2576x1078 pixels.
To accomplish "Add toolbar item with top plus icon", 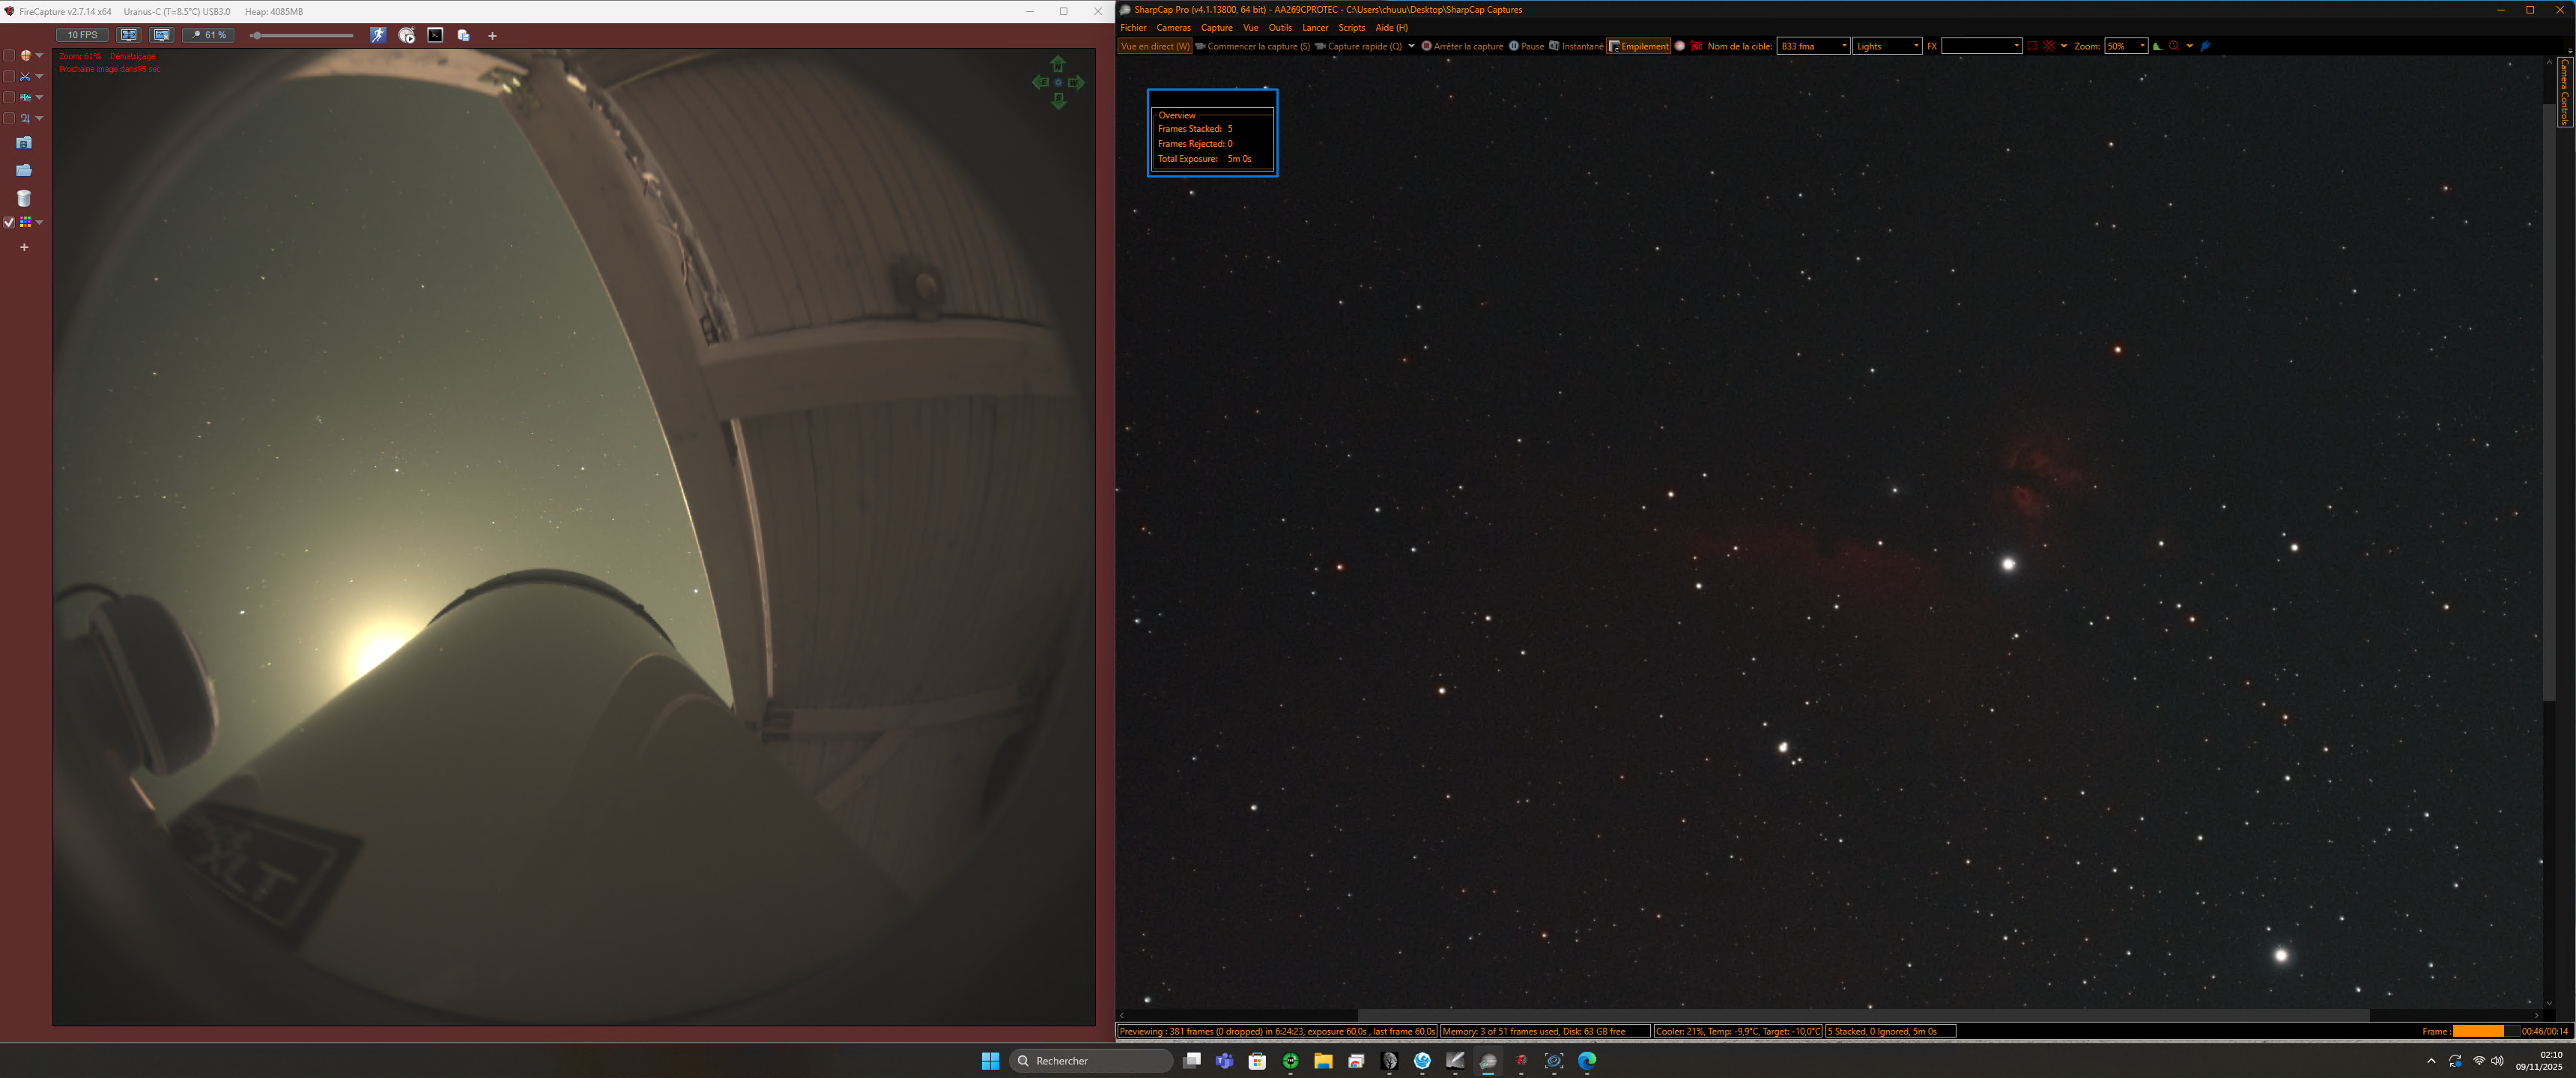I will (x=492, y=36).
